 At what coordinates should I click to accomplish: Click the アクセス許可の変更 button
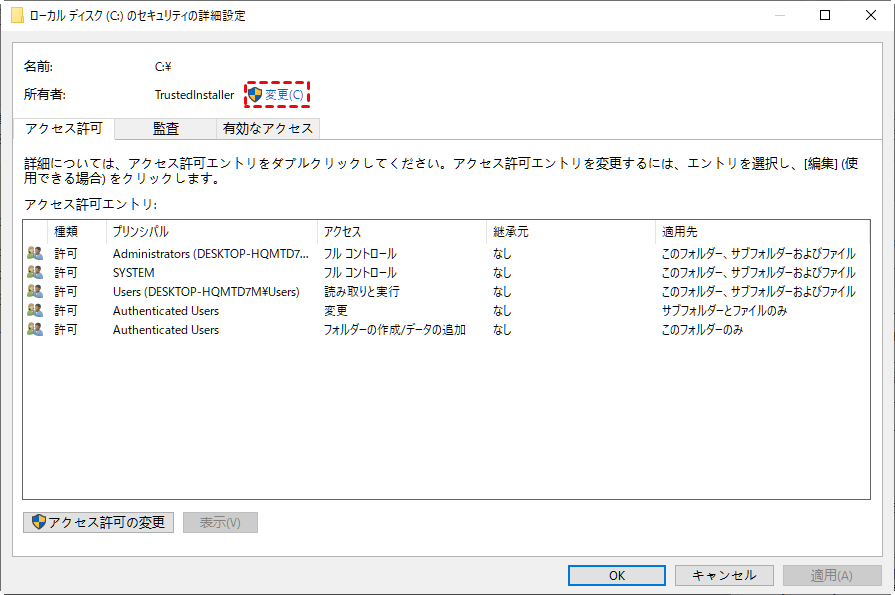pos(98,522)
